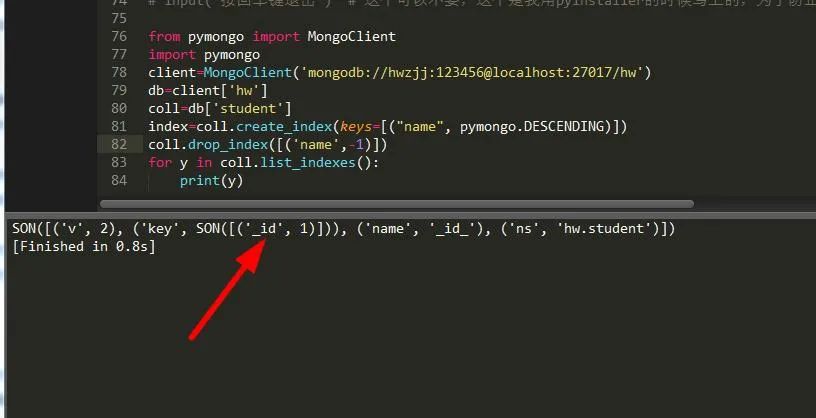This screenshot has height=418, width=816.
Task: Click the "Finished in 0.8s" output line
Action: pos(83,246)
